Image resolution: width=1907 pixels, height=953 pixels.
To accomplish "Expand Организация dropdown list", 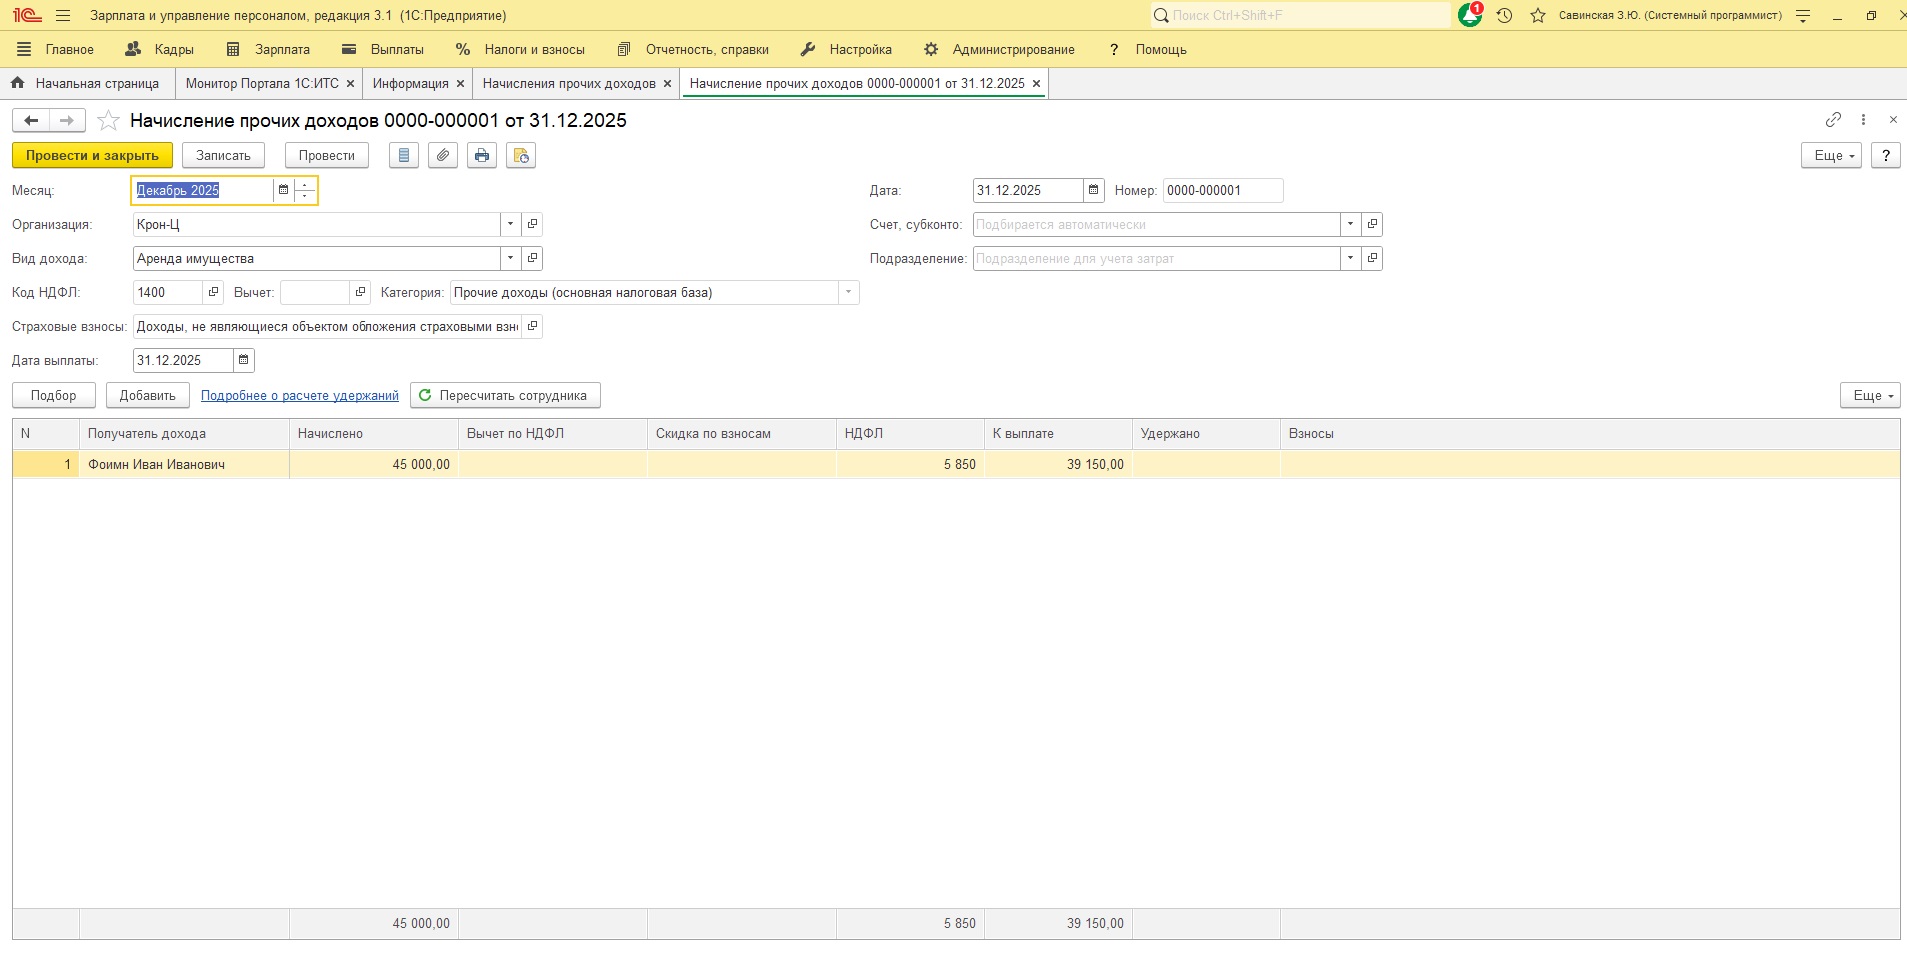I will [511, 224].
